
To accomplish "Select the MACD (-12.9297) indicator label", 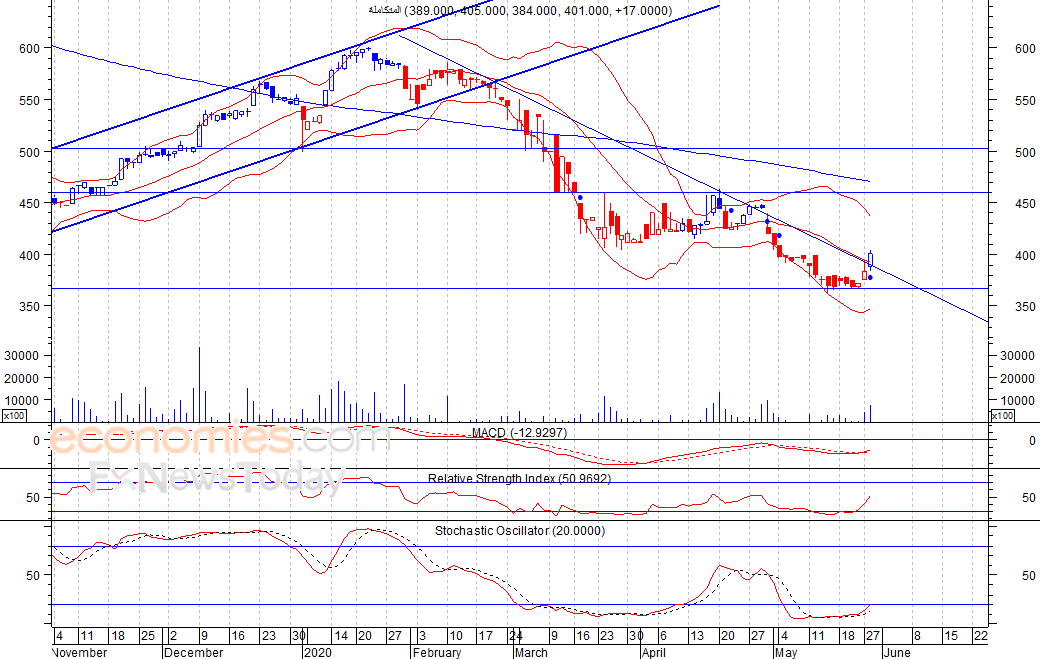I will coord(519,433).
